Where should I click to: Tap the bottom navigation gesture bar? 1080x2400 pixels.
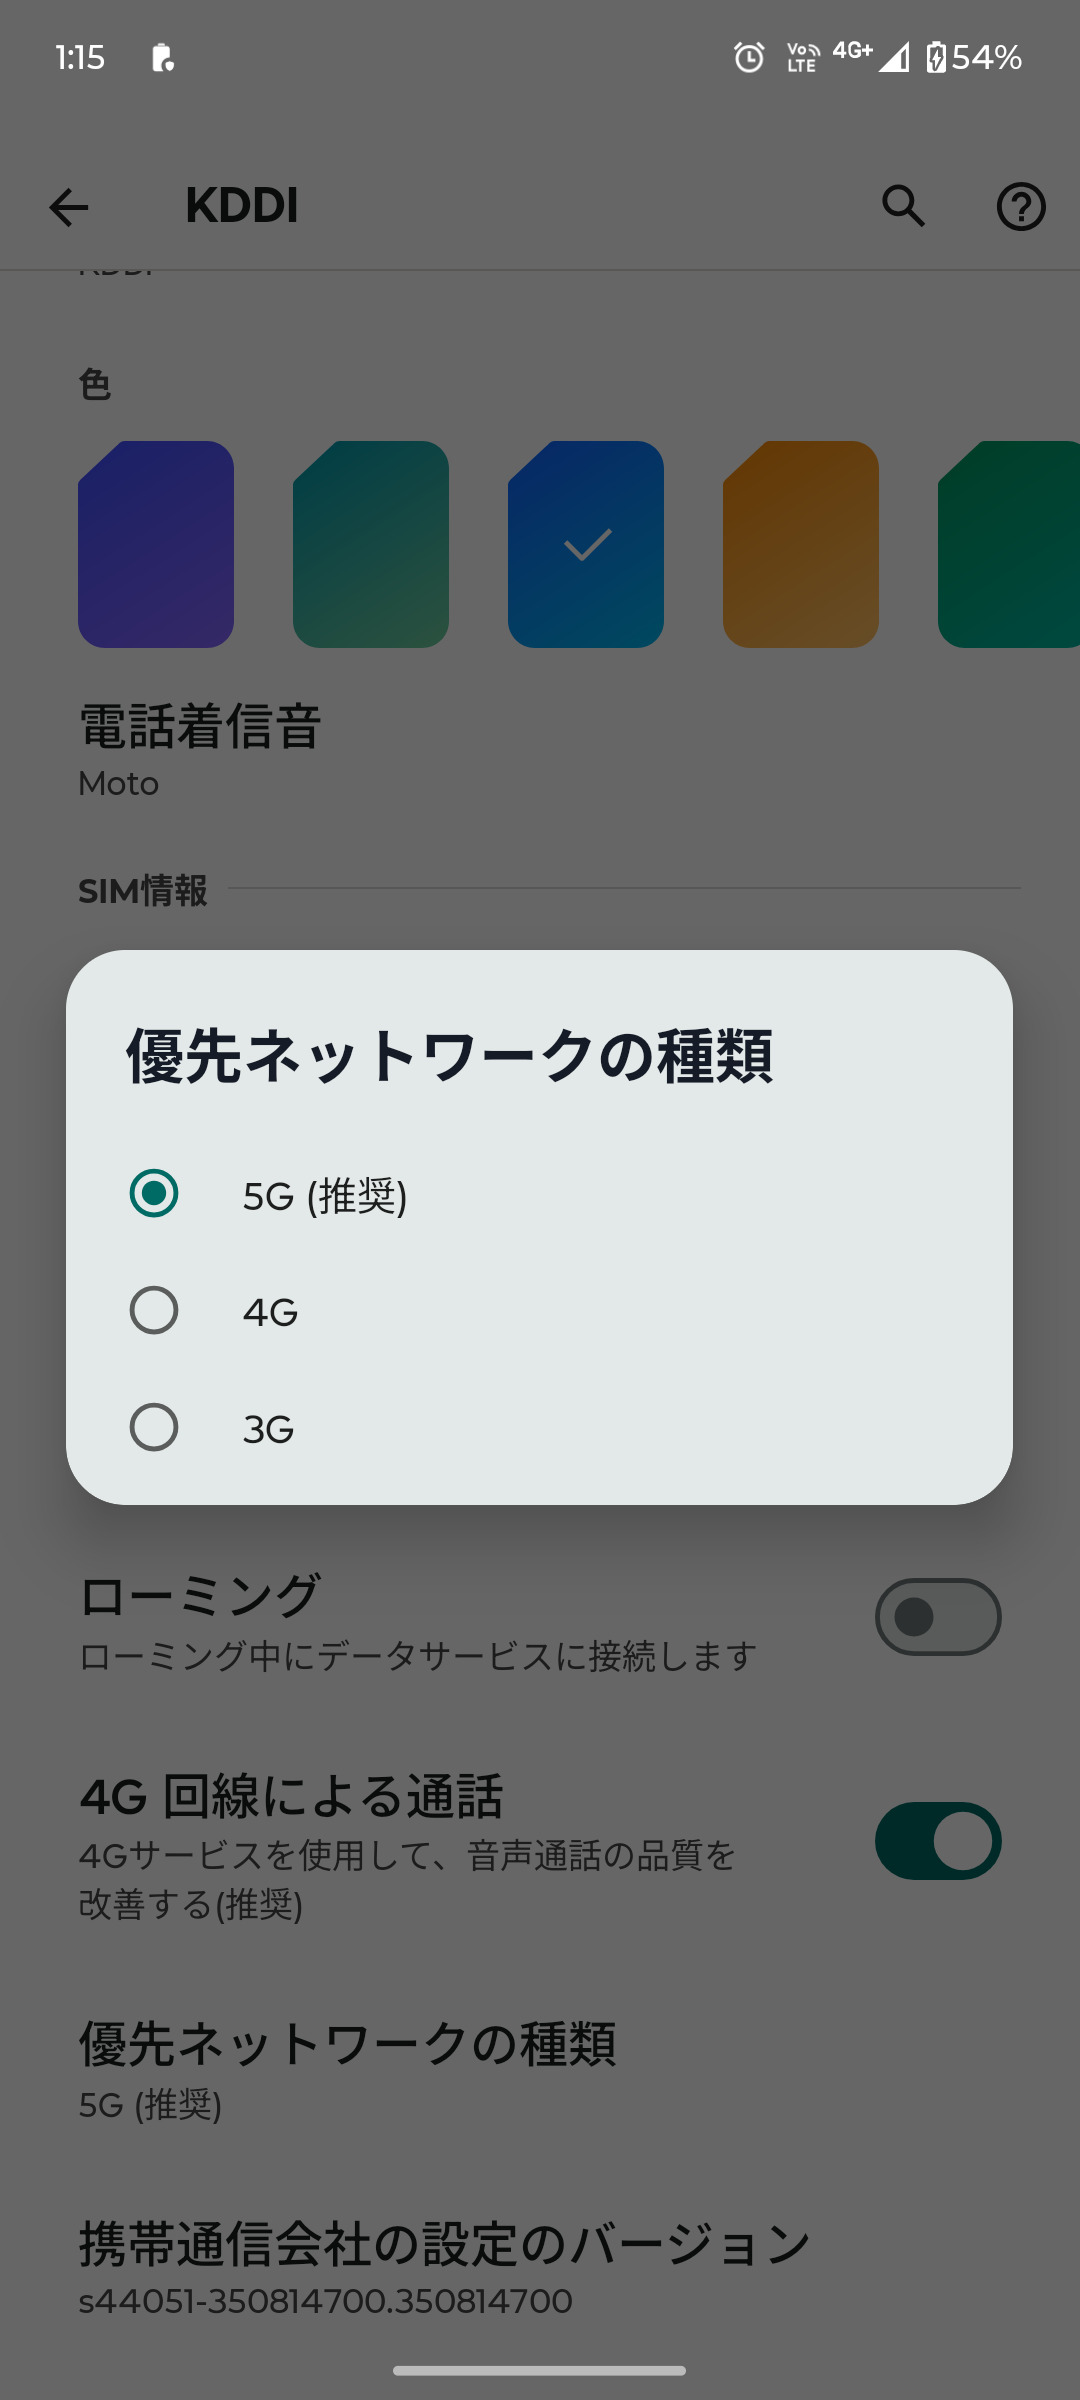pos(540,2371)
